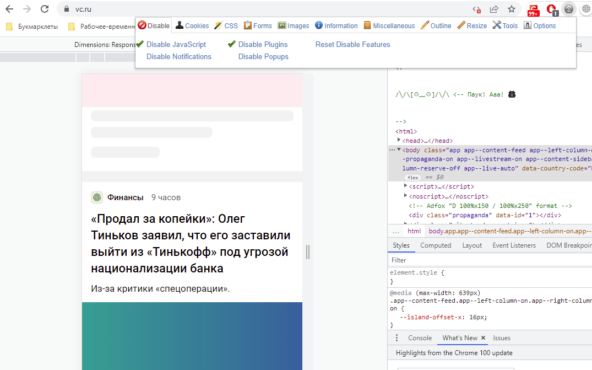Open the Outline tab
Image resolution: width=592 pixels, height=370 pixels.
[x=436, y=26]
